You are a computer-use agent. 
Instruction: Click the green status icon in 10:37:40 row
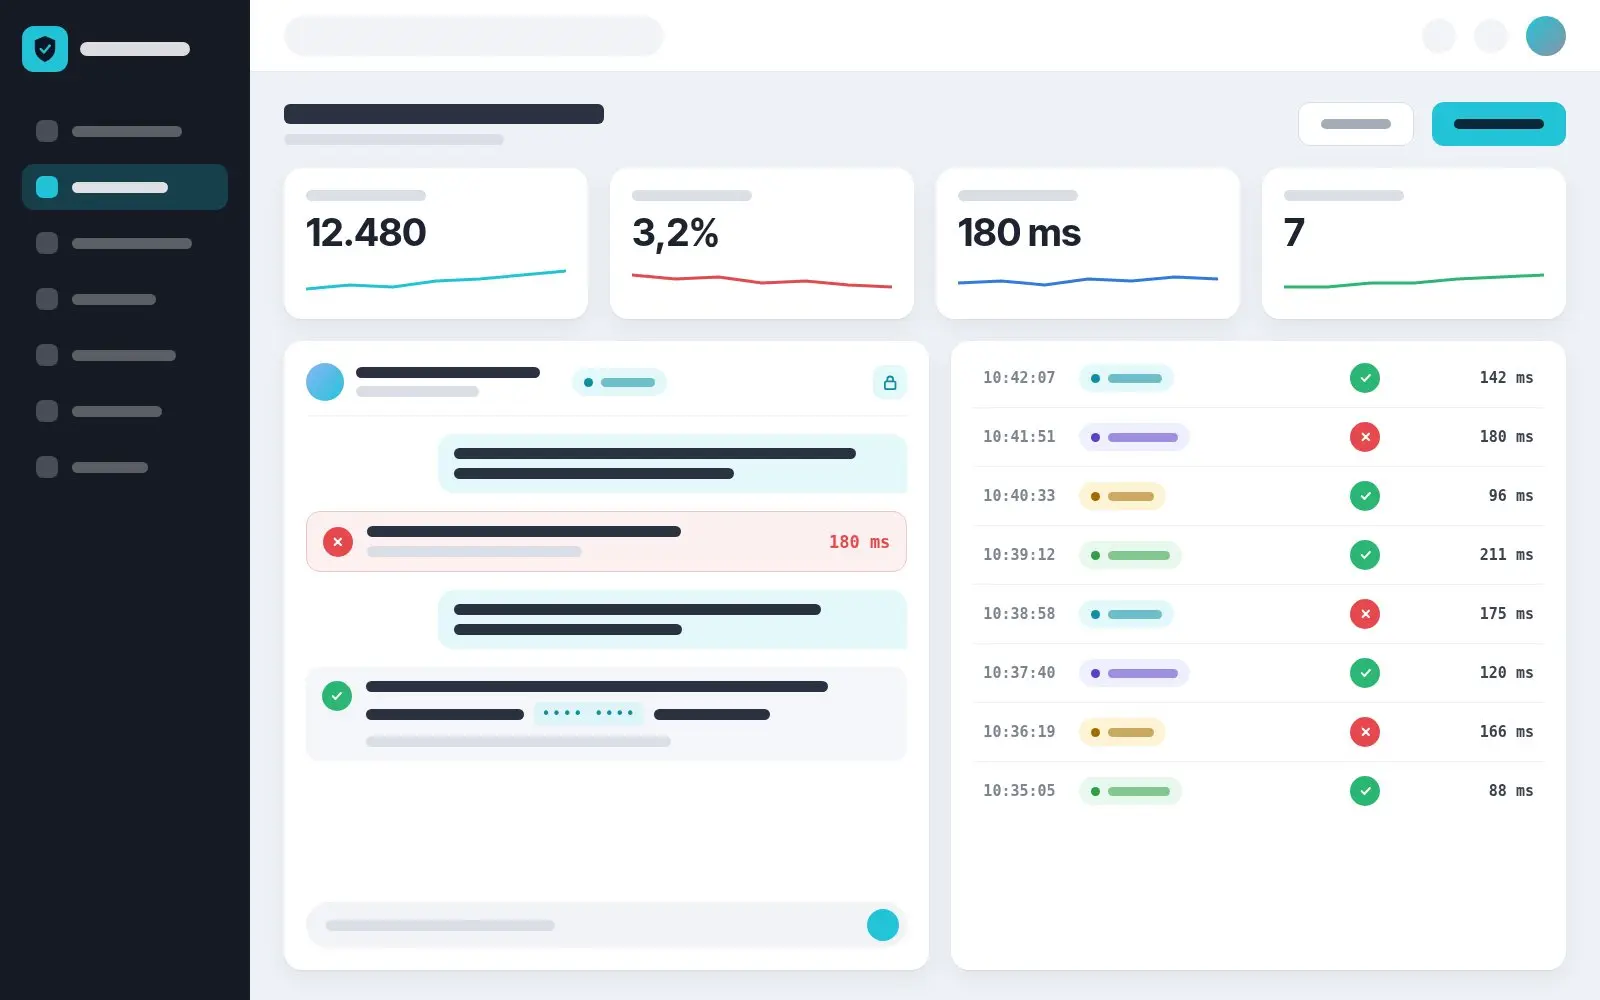coord(1364,673)
